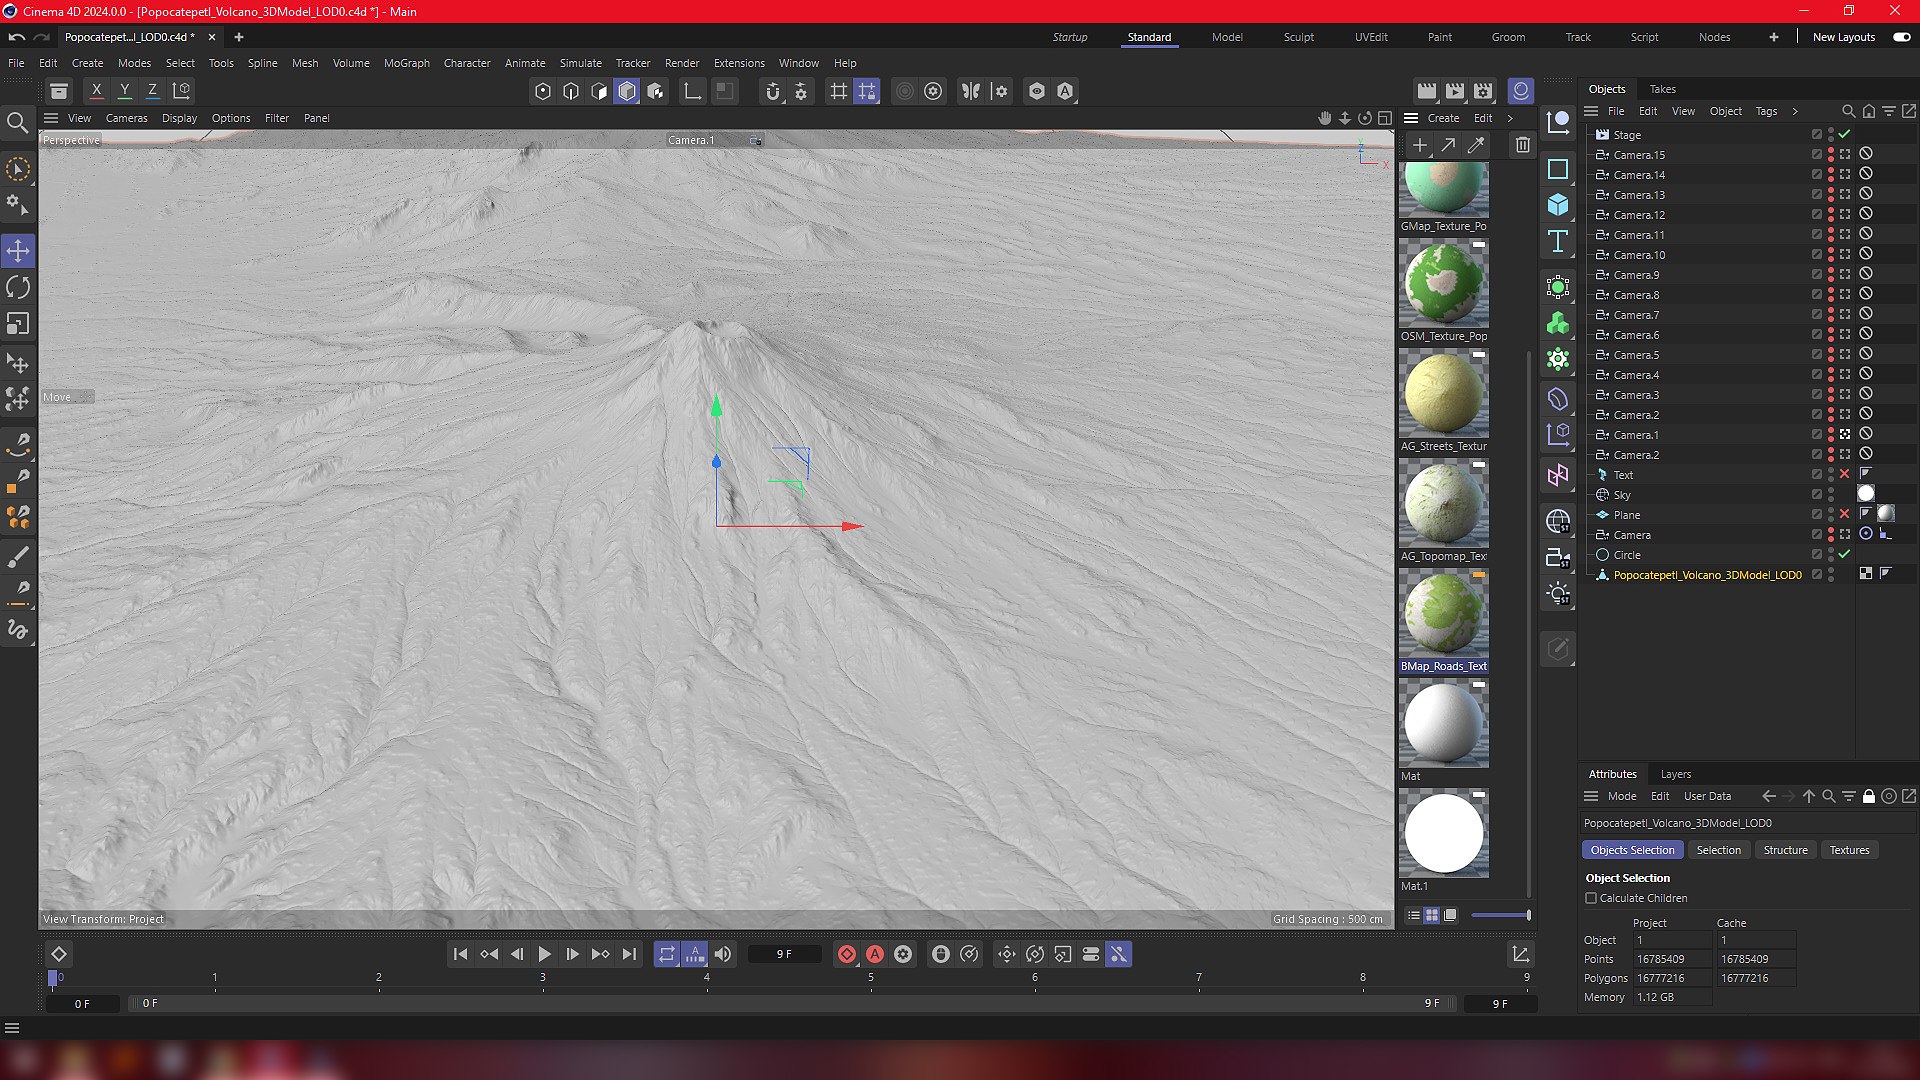Select the Objects Selection button

click(1632, 850)
